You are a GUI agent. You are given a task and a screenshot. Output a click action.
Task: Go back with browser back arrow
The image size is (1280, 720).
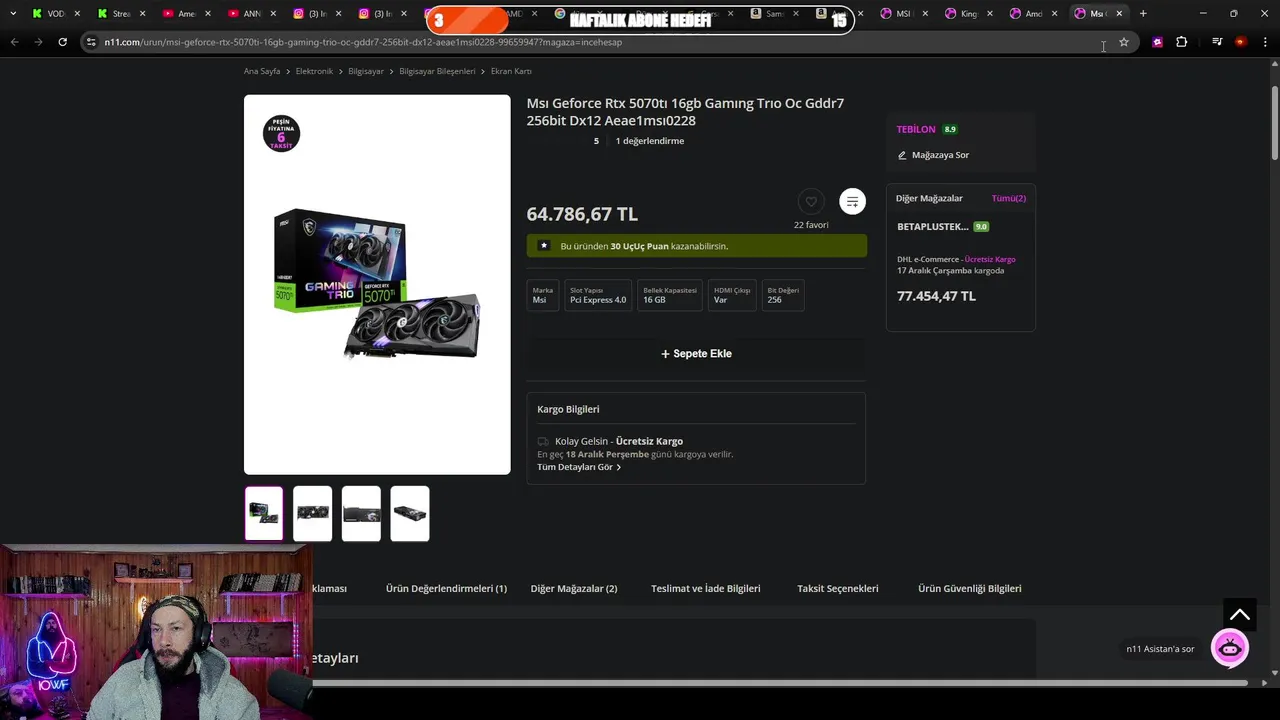click(14, 42)
